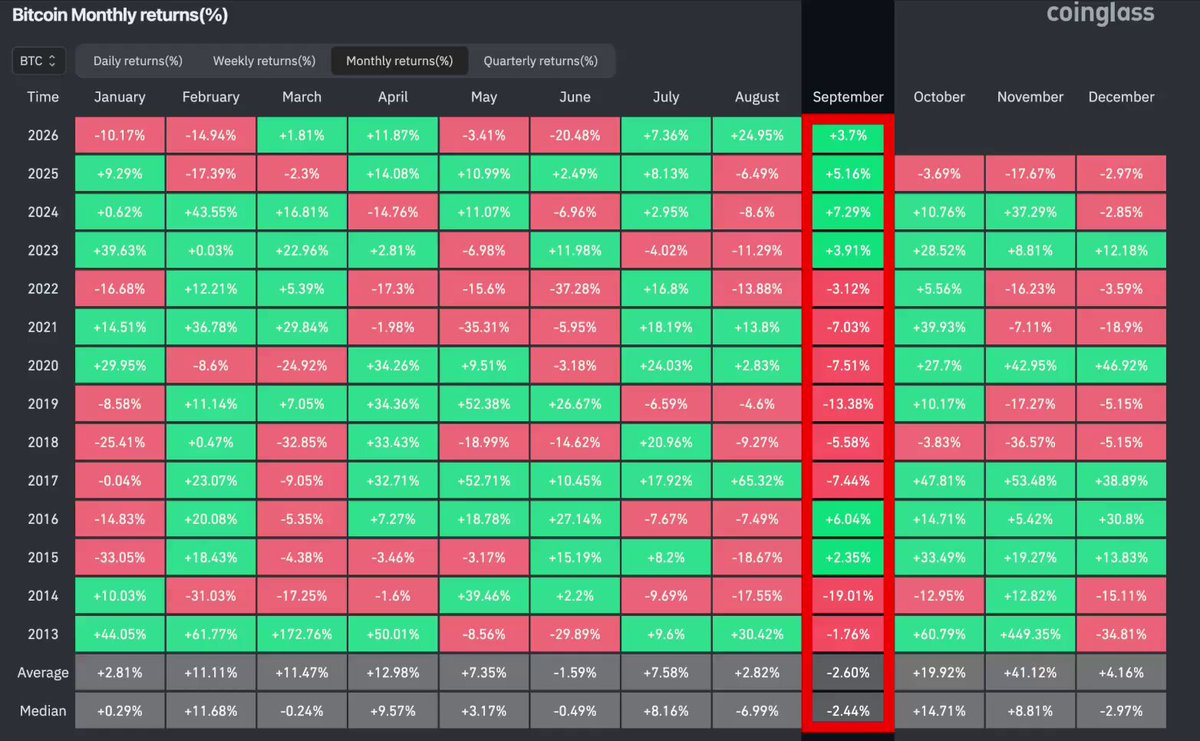Click the 2013 row label
This screenshot has height=741, width=1200.
(x=43, y=634)
